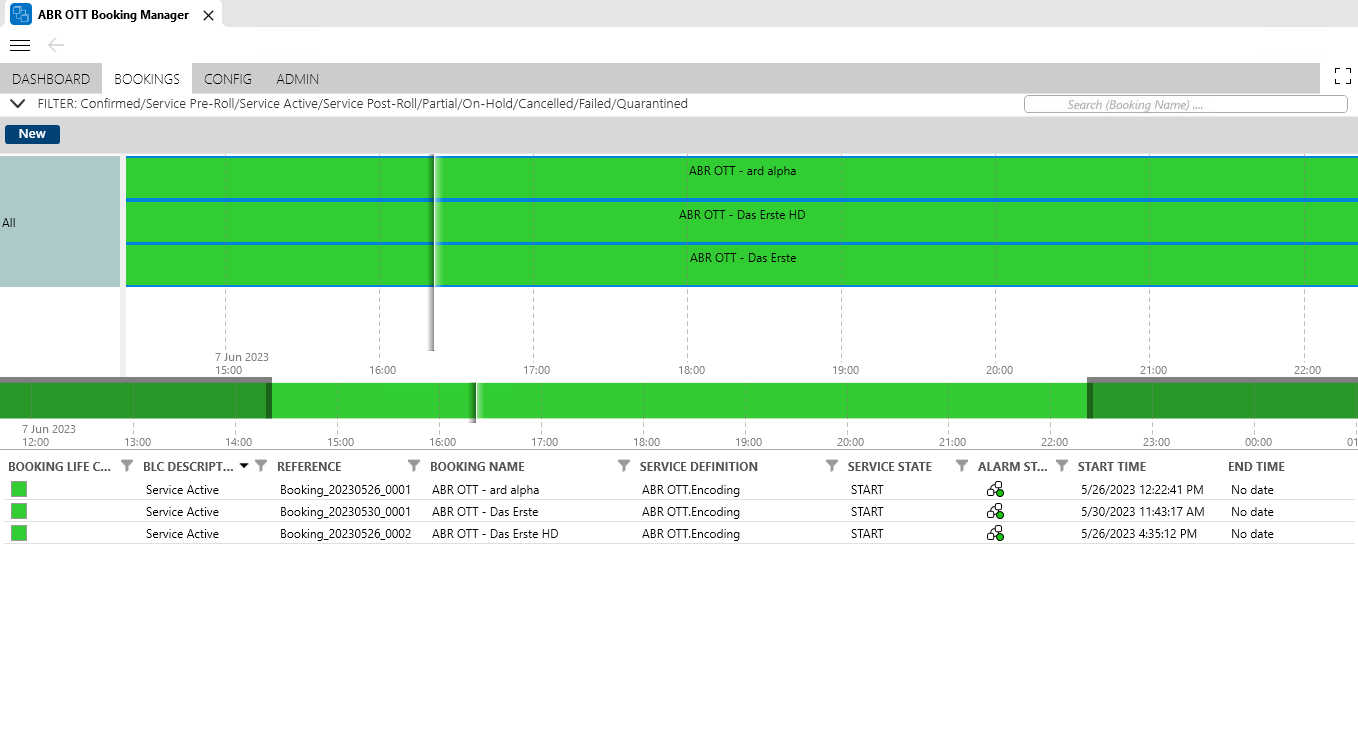Switch to the DASHBOARD tab

click(x=51, y=79)
